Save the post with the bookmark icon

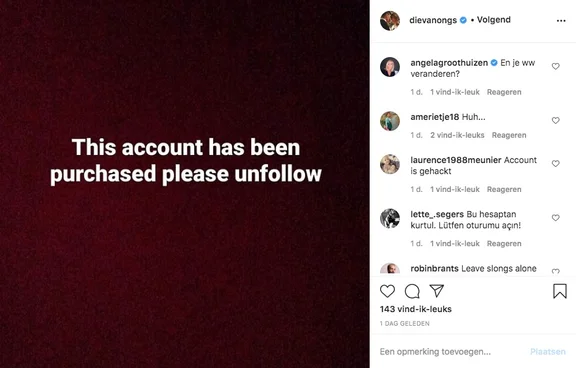click(560, 291)
